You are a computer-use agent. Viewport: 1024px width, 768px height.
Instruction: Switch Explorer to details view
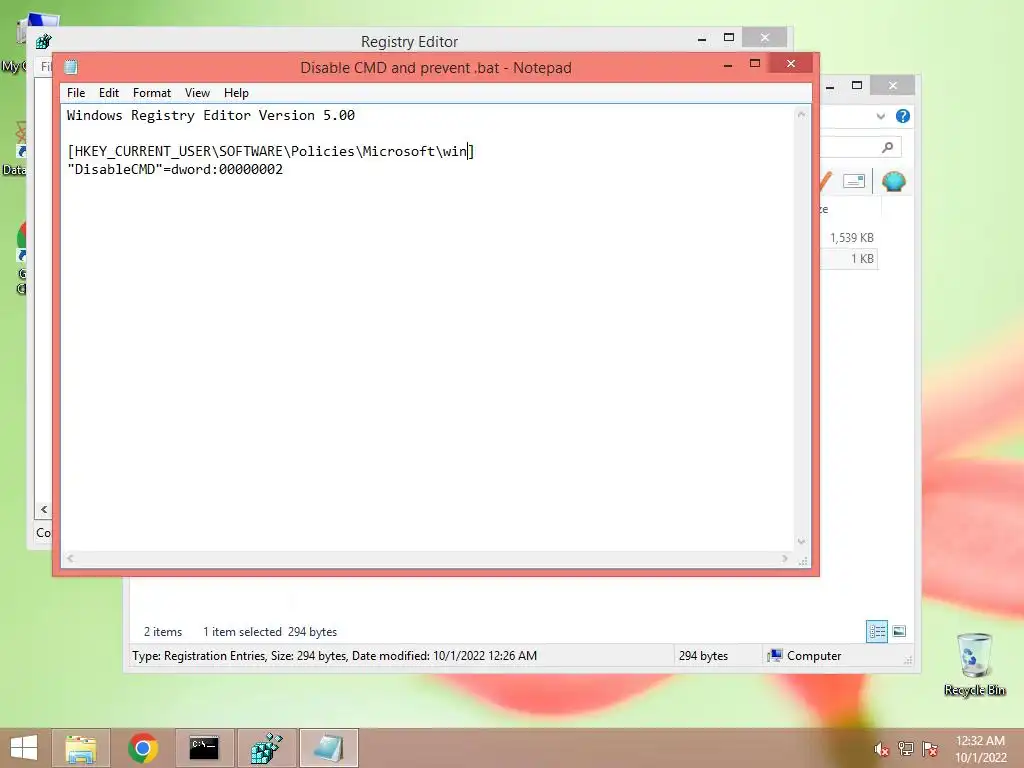click(876, 632)
